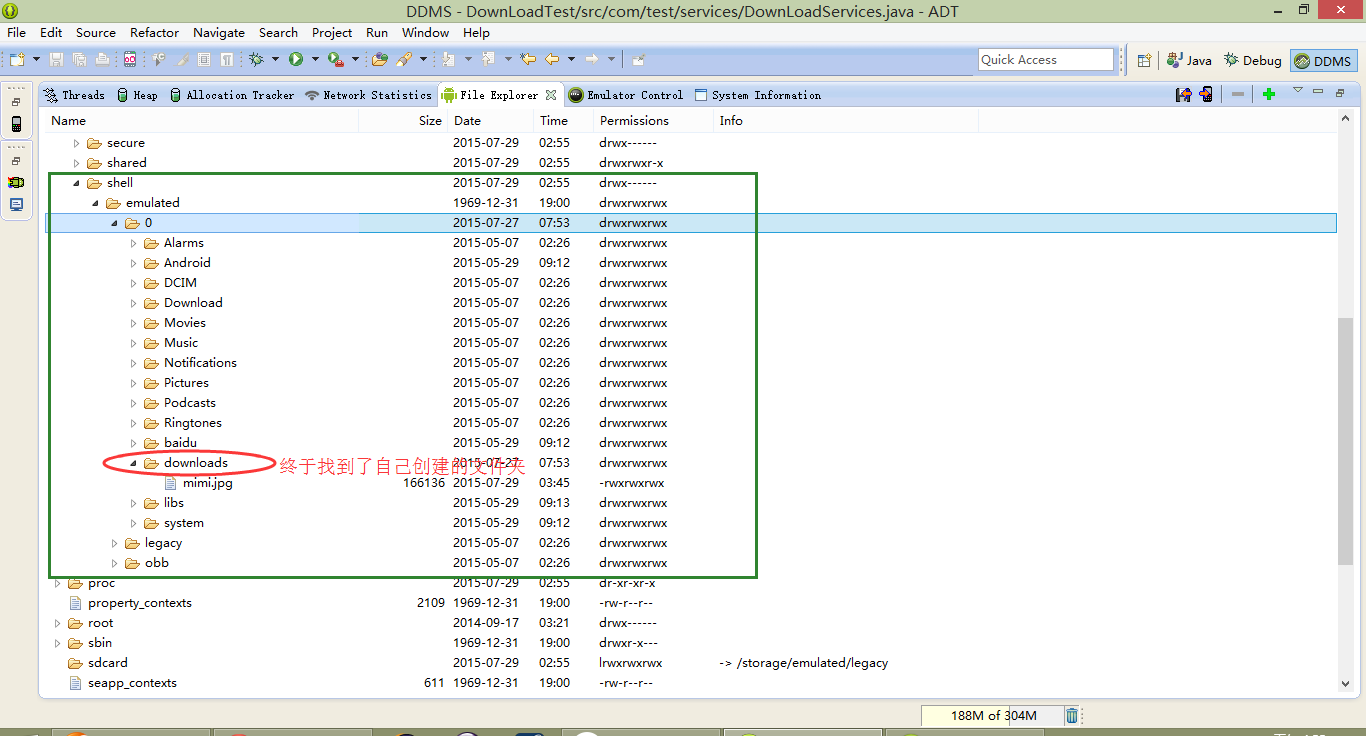
Task: Switch to the DDMS perspective
Action: click(1323, 61)
